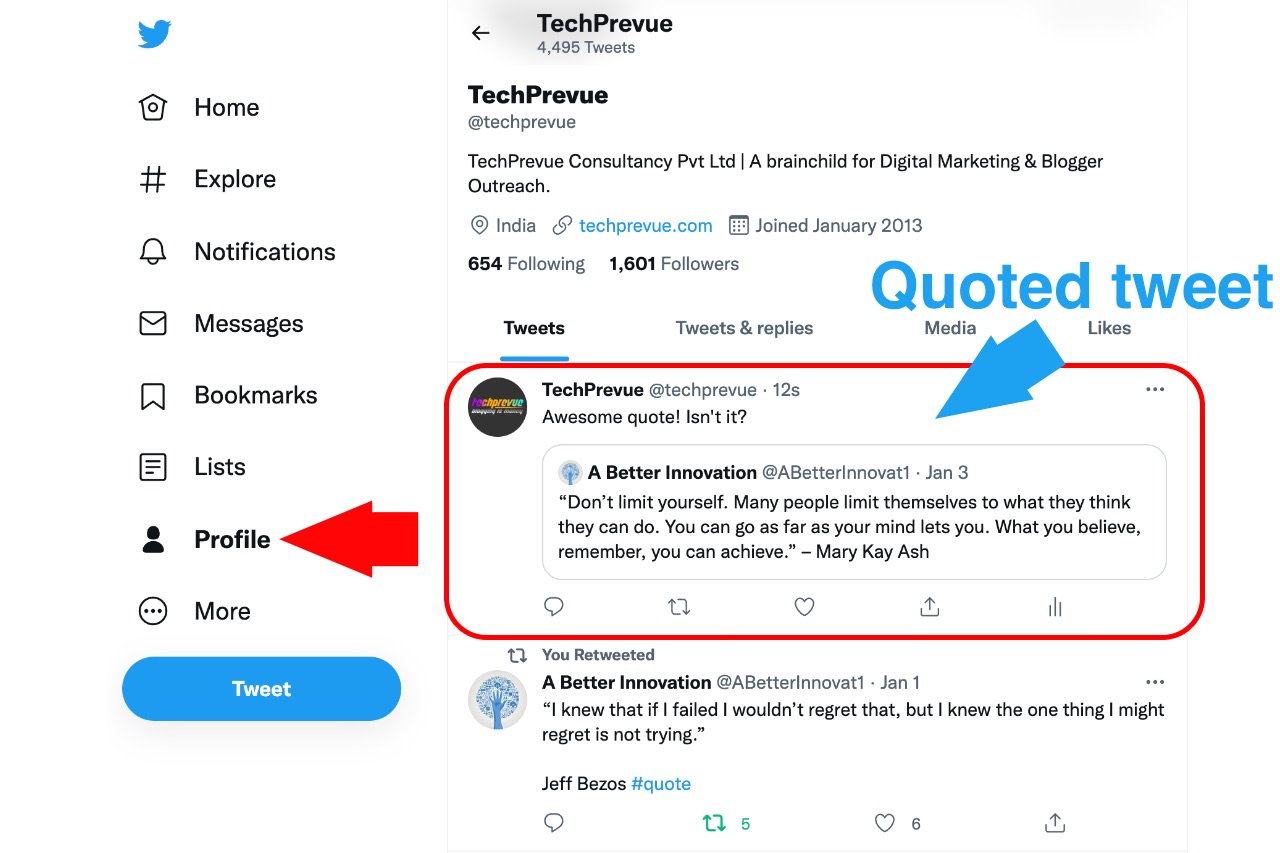The image size is (1280, 853).
Task: Undo retweet on the Jeff Bezos tweet
Action: 714,823
